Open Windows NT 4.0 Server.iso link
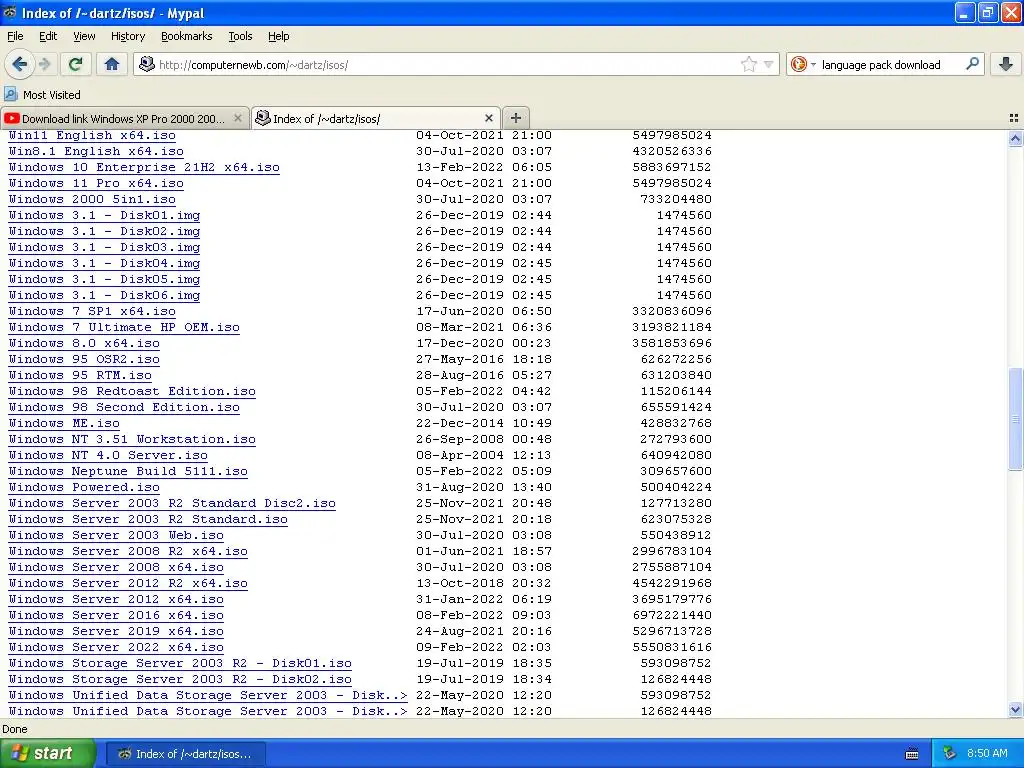The width and height of the screenshot is (1024, 768). tap(108, 455)
